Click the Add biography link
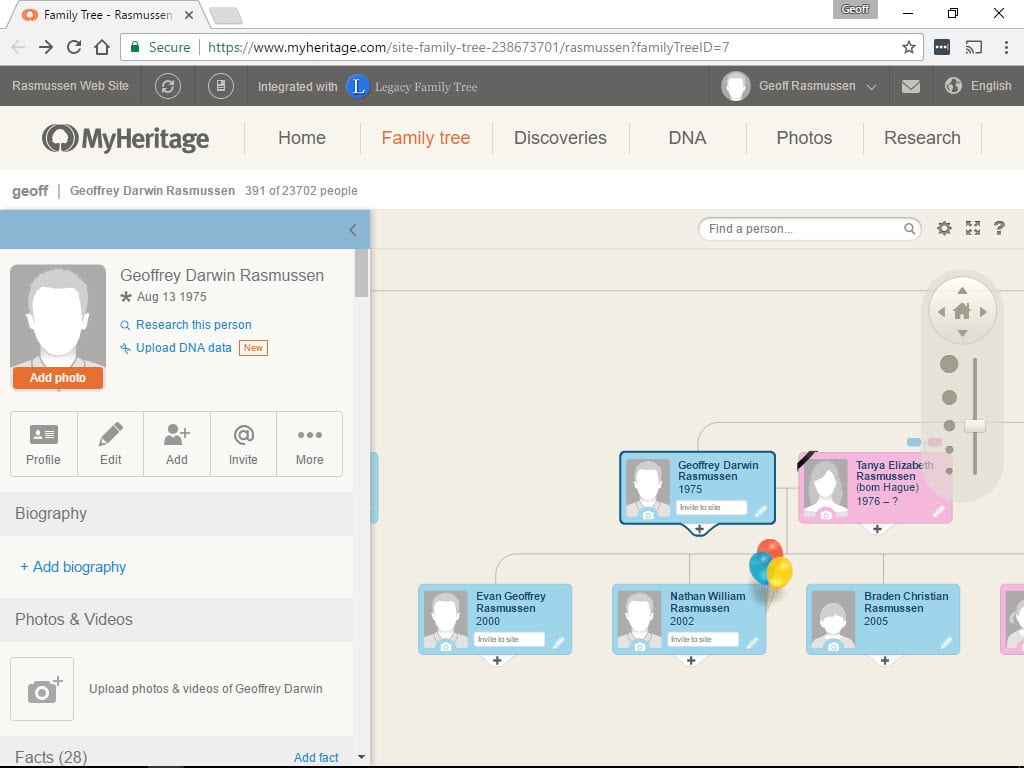This screenshot has width=1024, height=768. click(x=73, y=567)
